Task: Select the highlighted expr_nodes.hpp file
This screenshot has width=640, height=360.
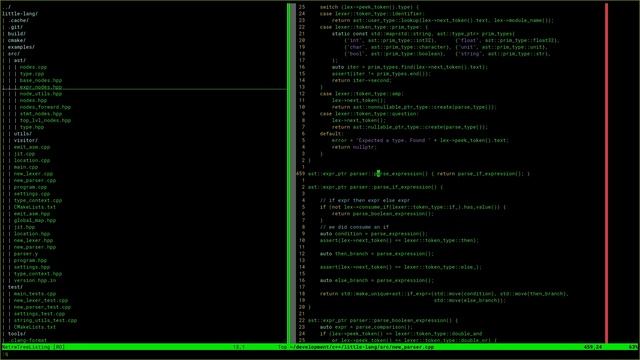Action: tap(41, 87)
